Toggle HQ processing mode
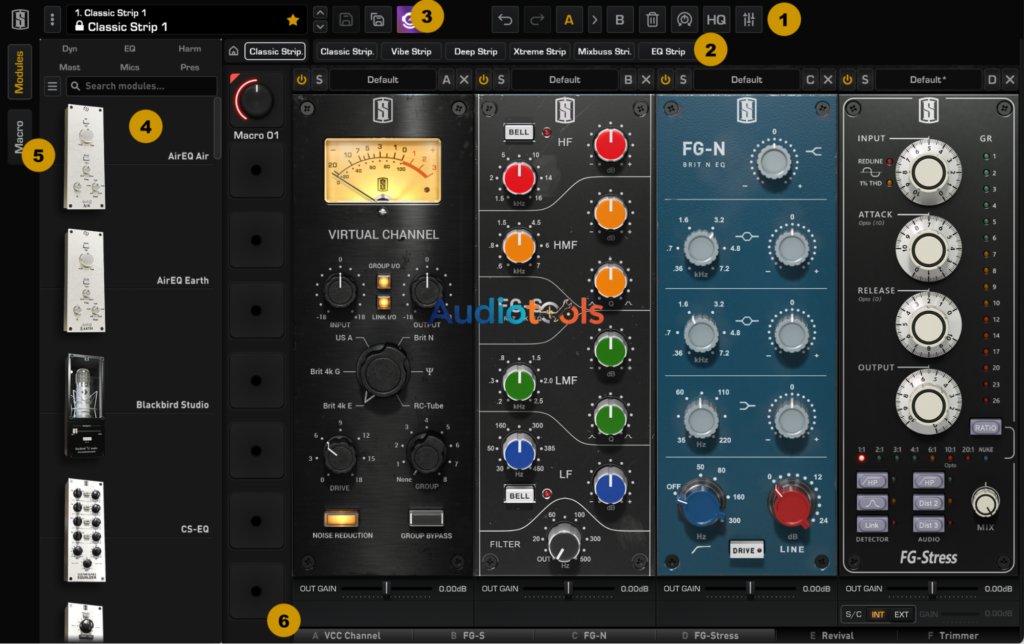 point(717,19)
